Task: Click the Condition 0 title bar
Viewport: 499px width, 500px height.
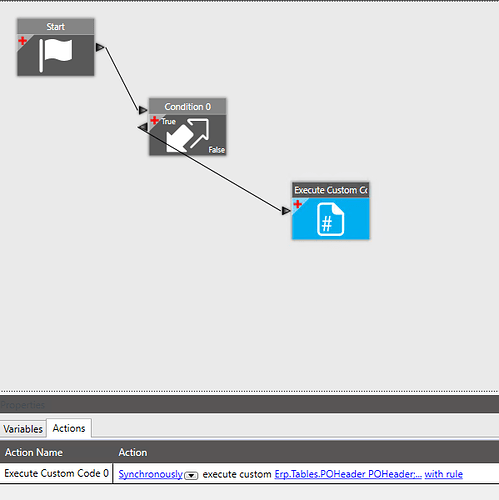Action: point(187,107)
